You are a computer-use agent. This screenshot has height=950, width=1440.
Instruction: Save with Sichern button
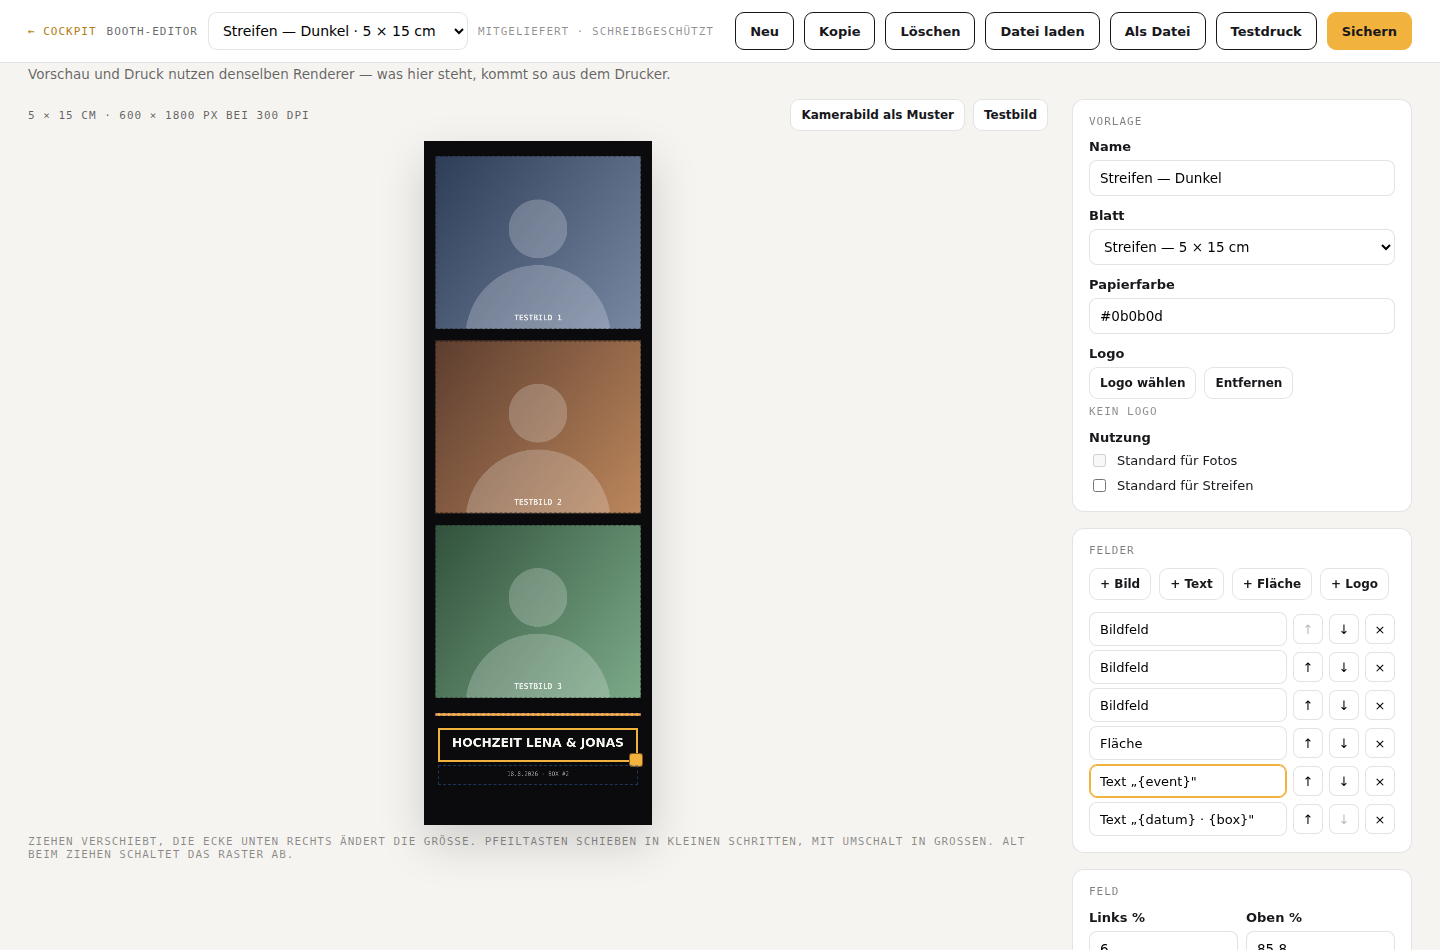[x=1369, y=31]
